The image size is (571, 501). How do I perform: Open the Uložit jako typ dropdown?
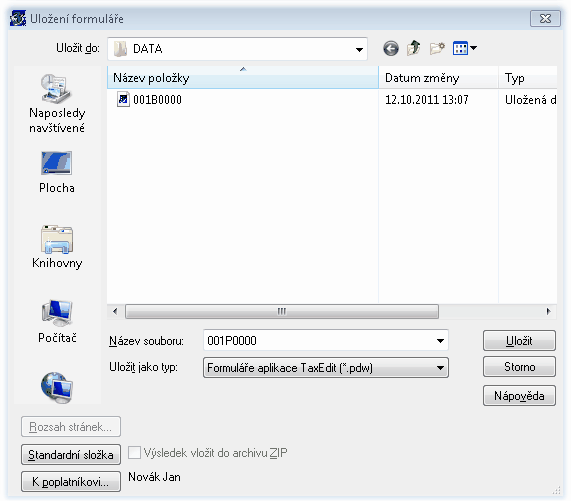[x=326, y=368]
